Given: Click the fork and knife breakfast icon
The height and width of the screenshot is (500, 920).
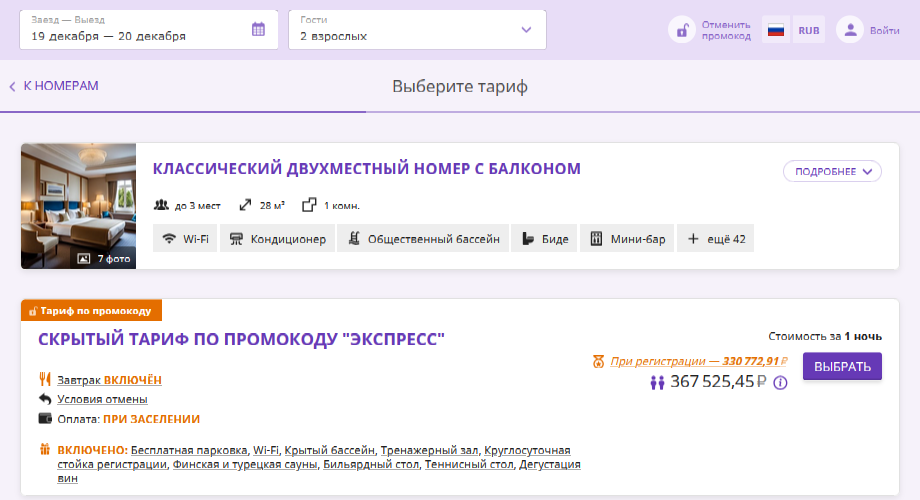Looking at the screenshot, I should coord(45,379).
